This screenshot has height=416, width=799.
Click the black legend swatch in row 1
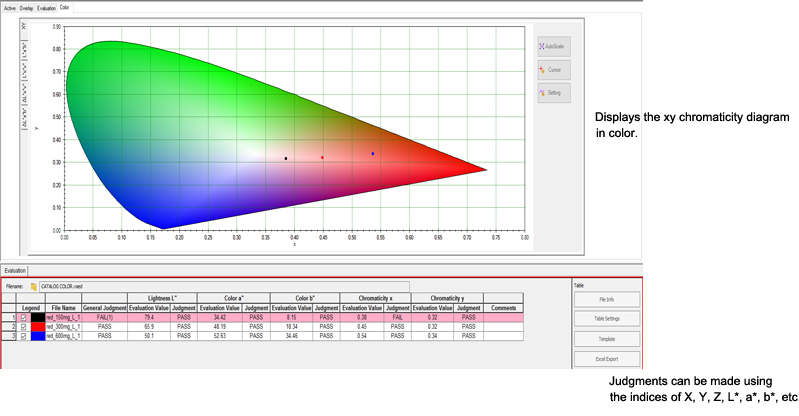click(x=38, y=317)
